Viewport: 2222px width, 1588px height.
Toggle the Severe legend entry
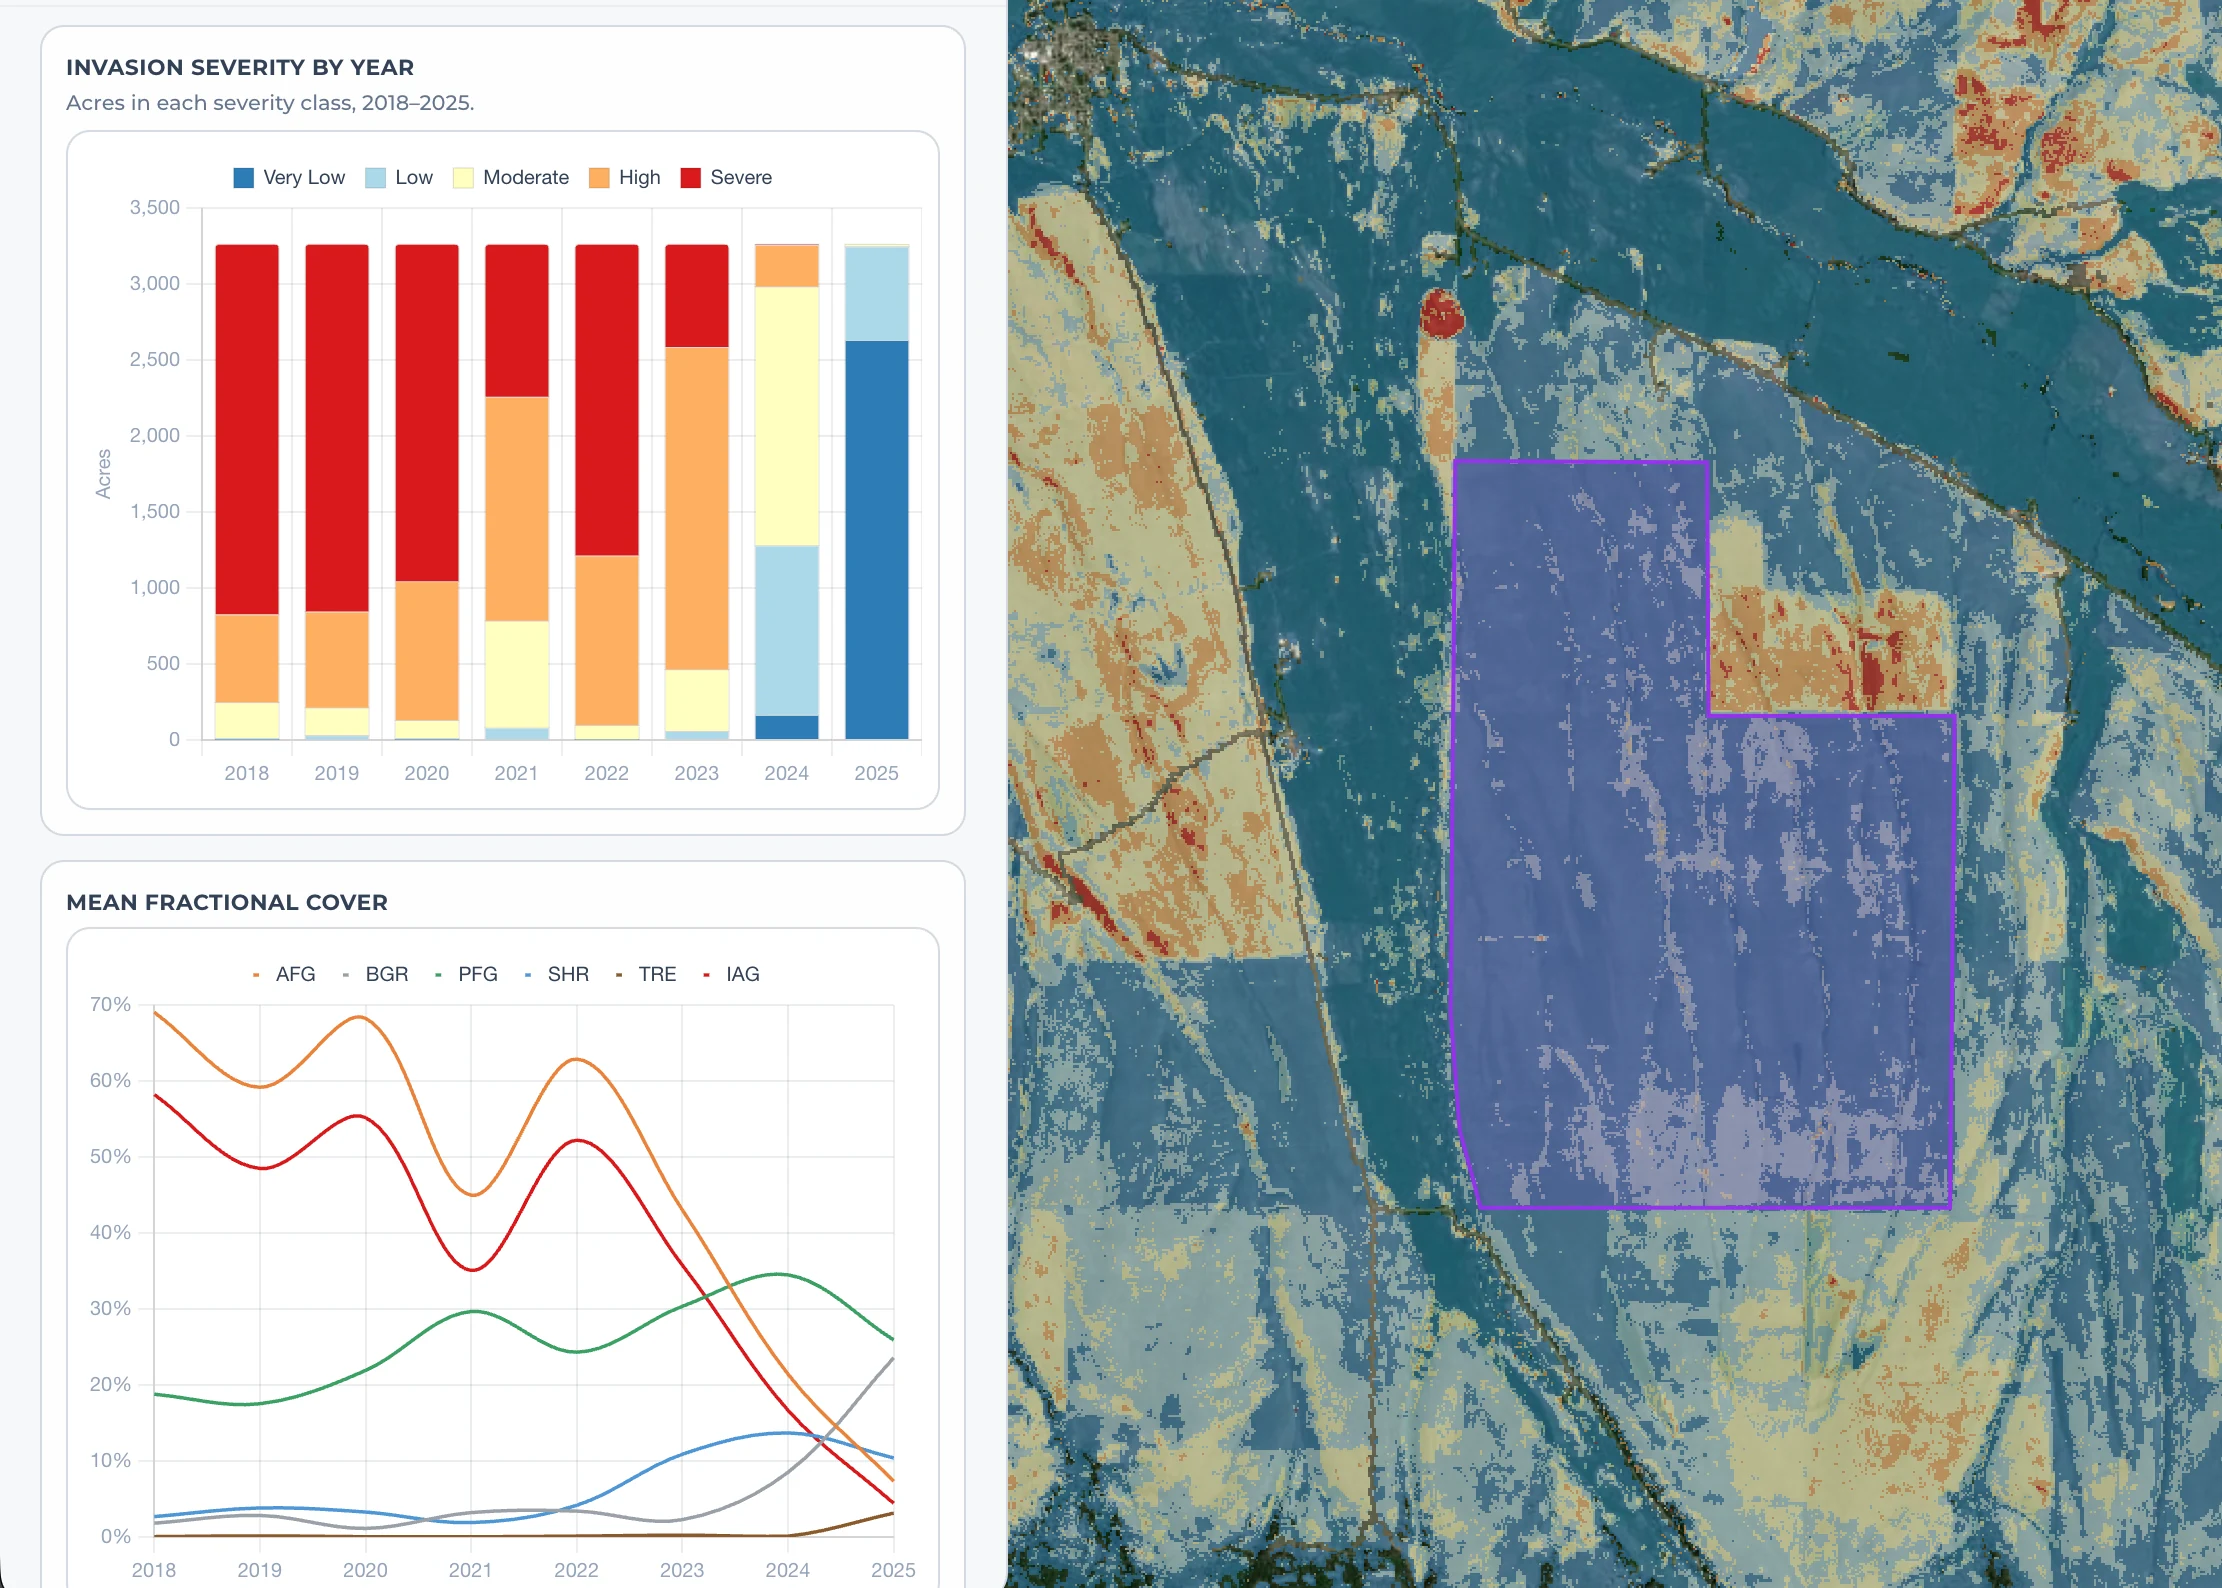726,178
